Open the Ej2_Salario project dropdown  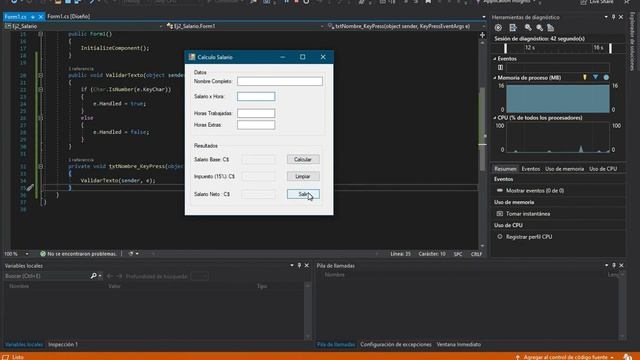pos(161,26)
